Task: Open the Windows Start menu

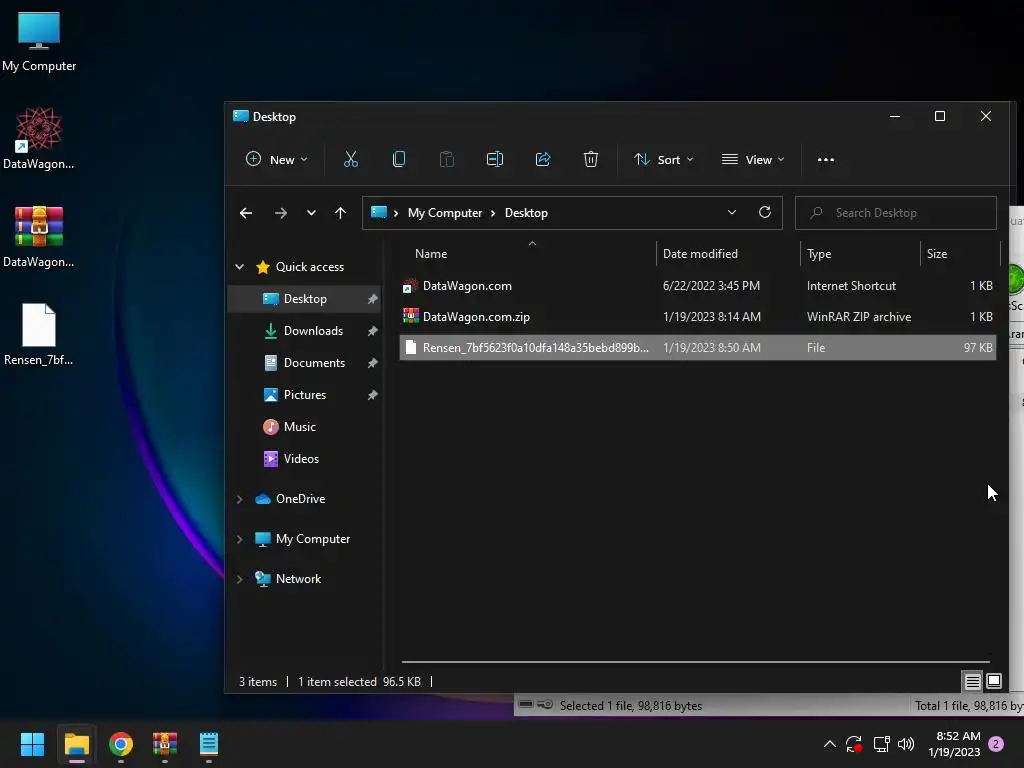Action: pos(32,744)
